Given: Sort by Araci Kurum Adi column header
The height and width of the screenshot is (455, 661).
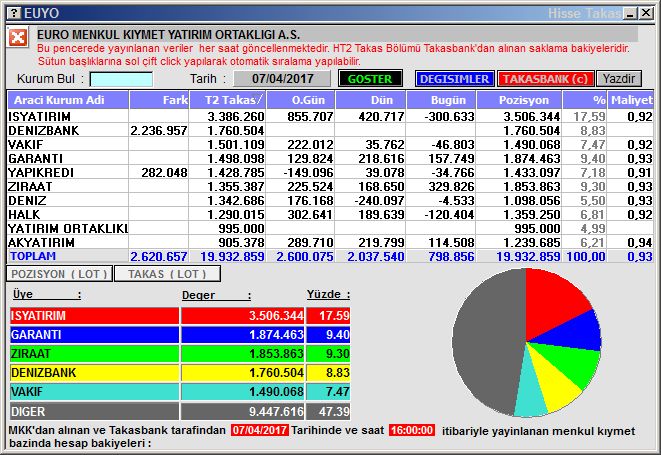Looking at the screenshot, I should click(68, 100).
